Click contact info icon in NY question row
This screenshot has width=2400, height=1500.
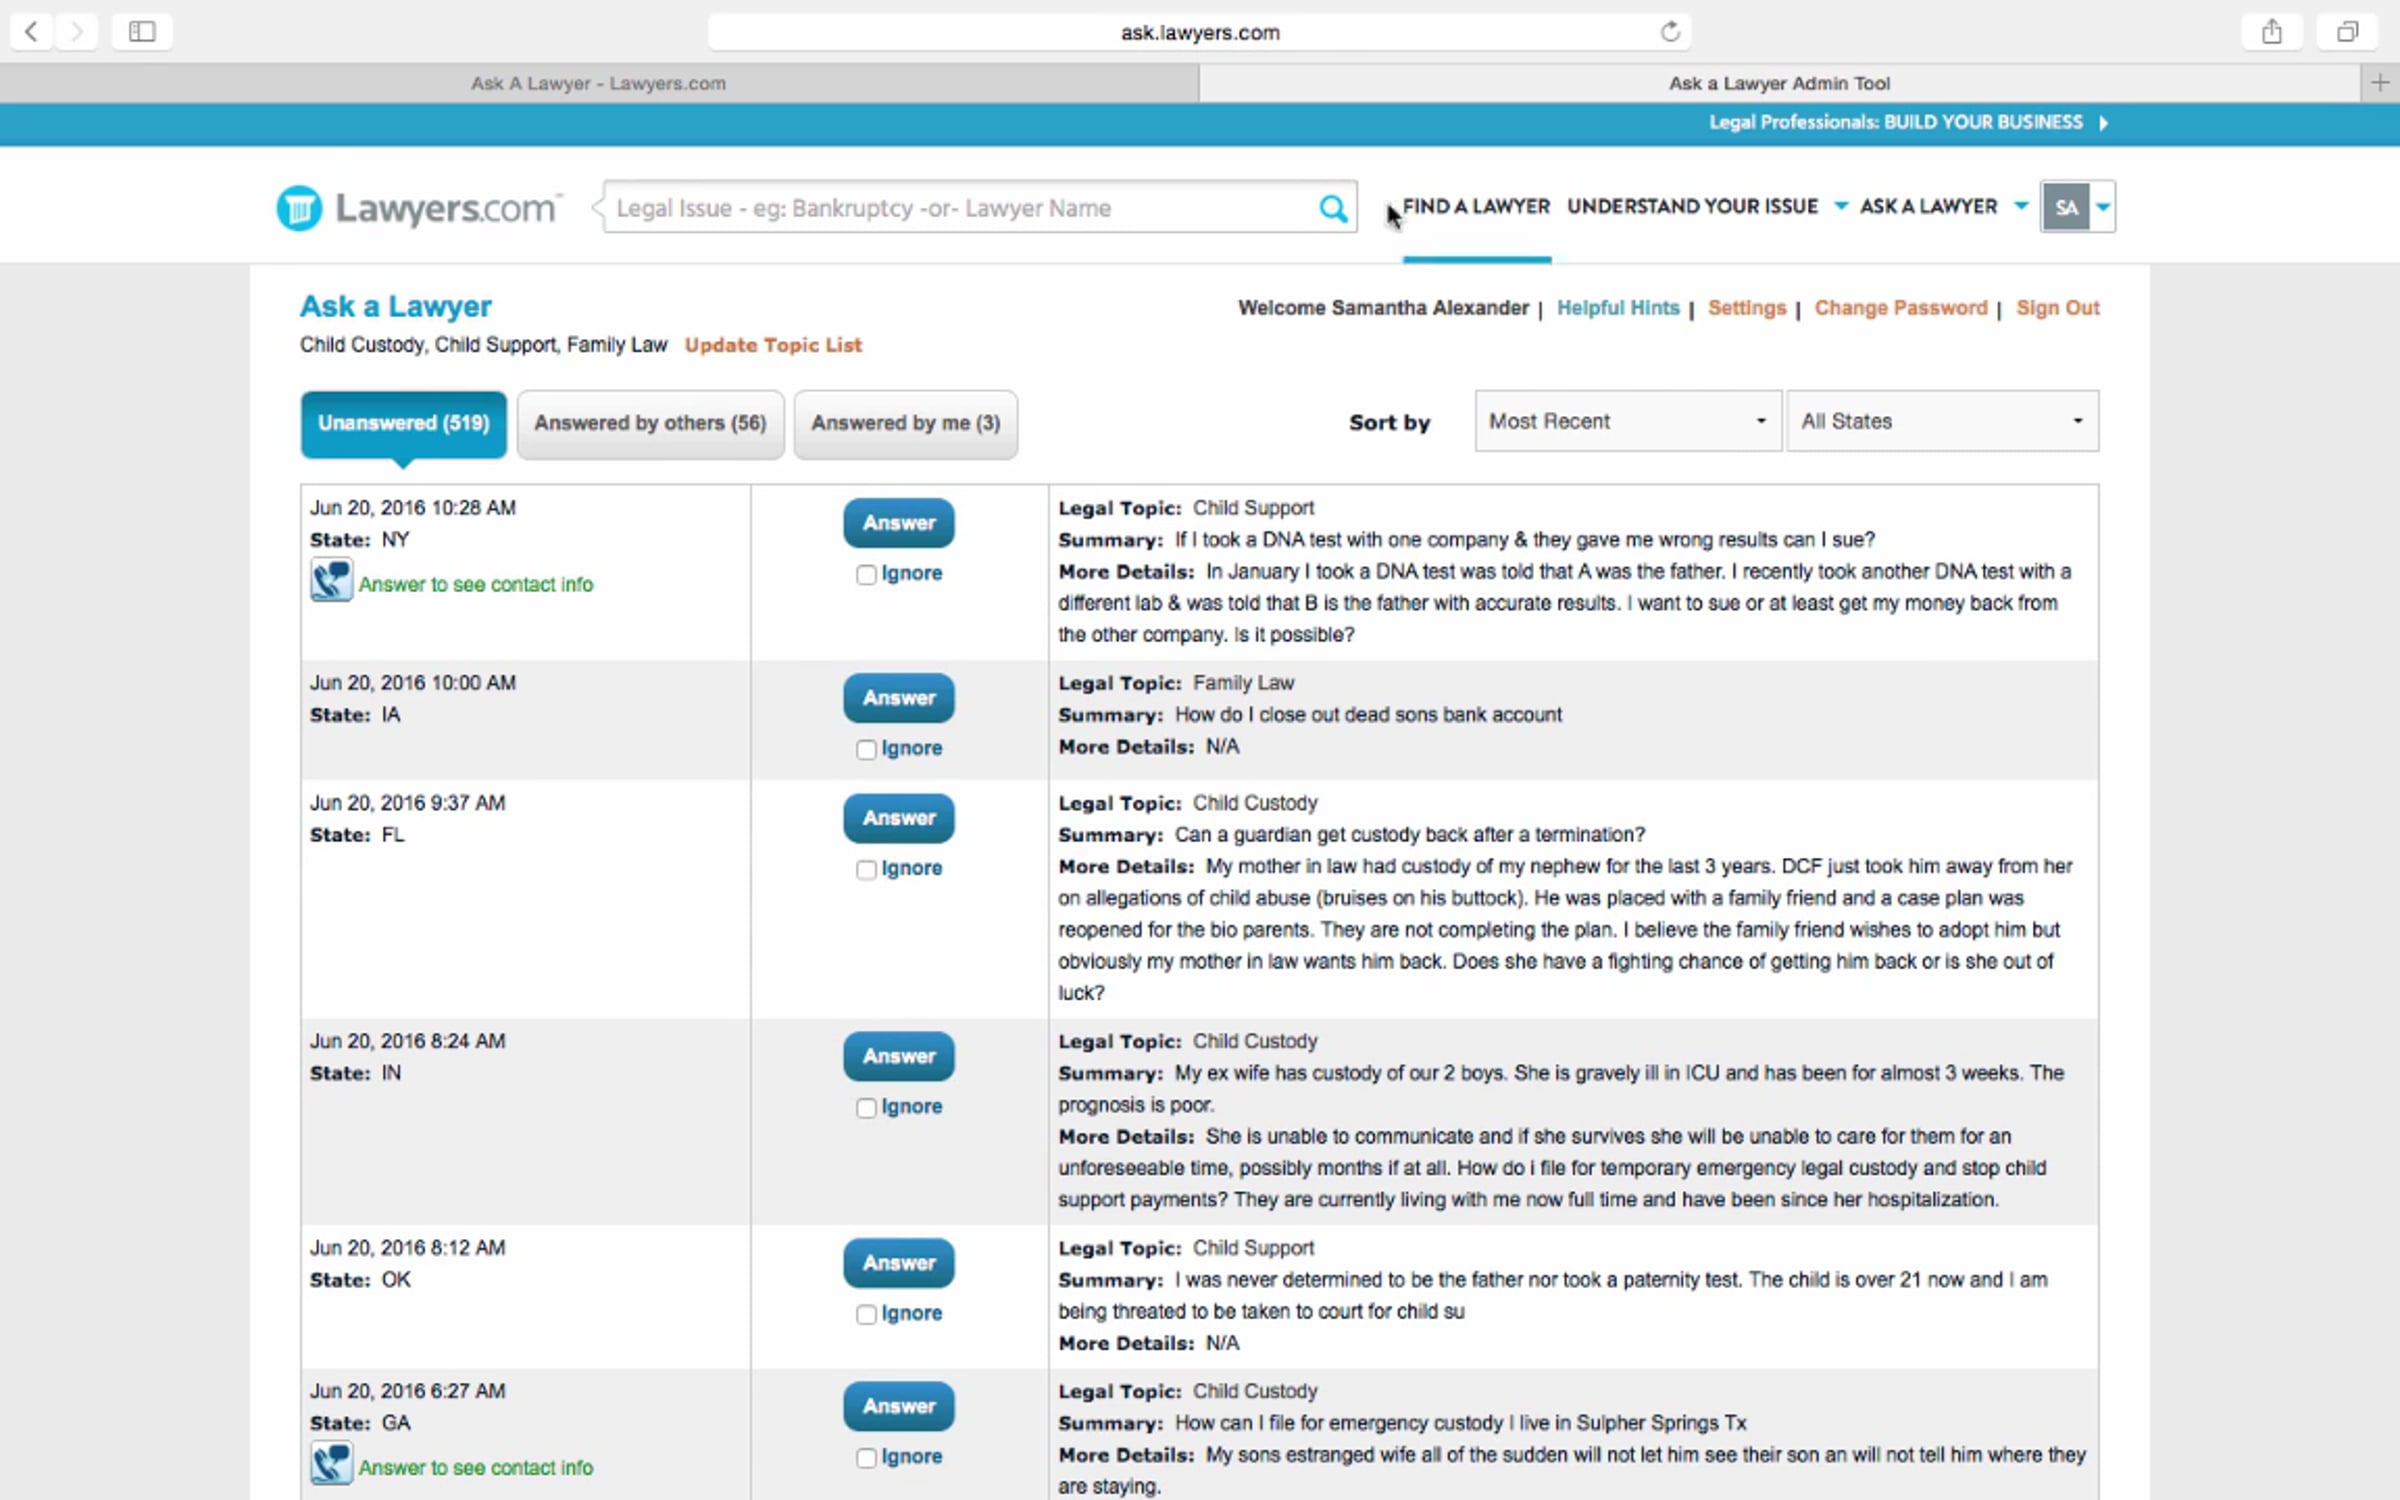(331, 581)
